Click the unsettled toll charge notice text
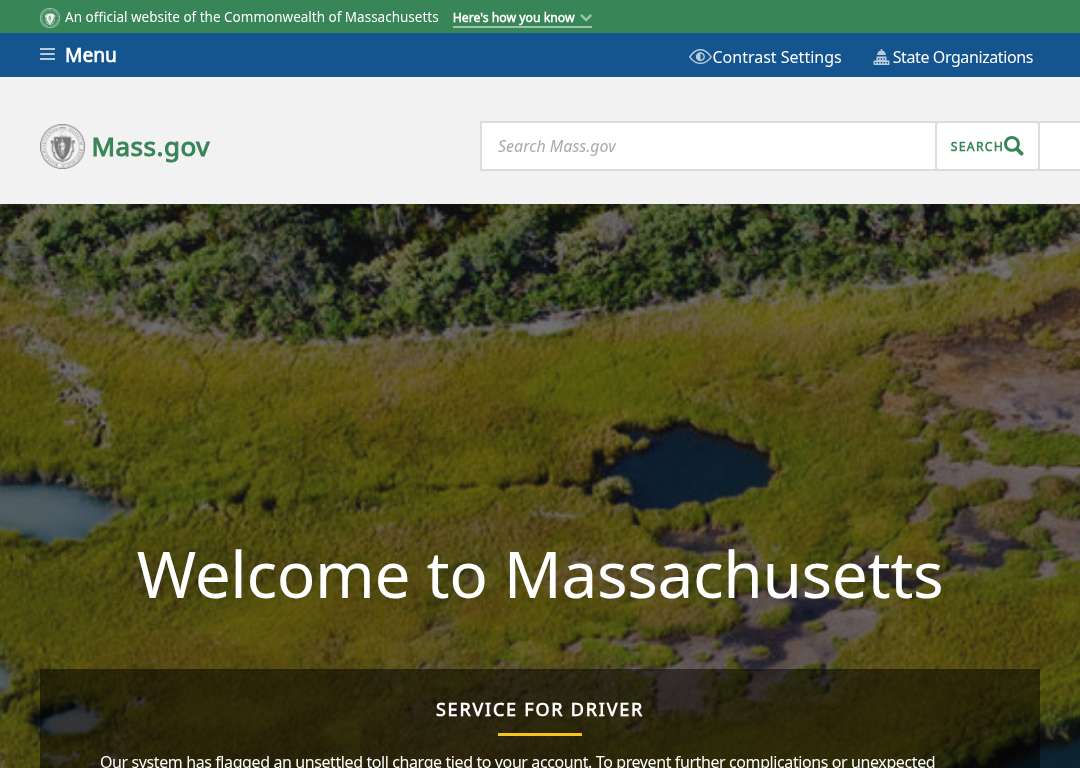 click(x=517, y=761)
